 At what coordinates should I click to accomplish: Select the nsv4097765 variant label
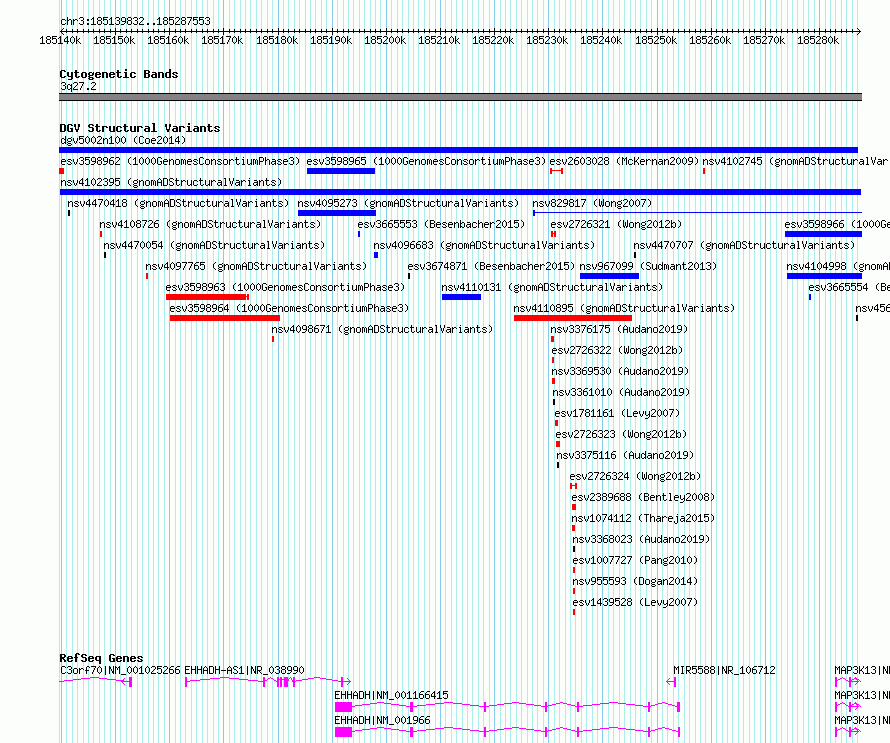click(x=256, y=266)
